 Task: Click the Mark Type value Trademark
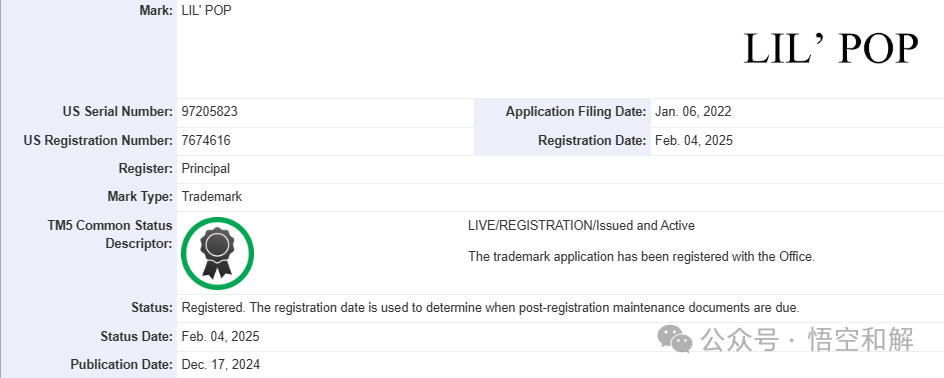[x=212, y=196]
